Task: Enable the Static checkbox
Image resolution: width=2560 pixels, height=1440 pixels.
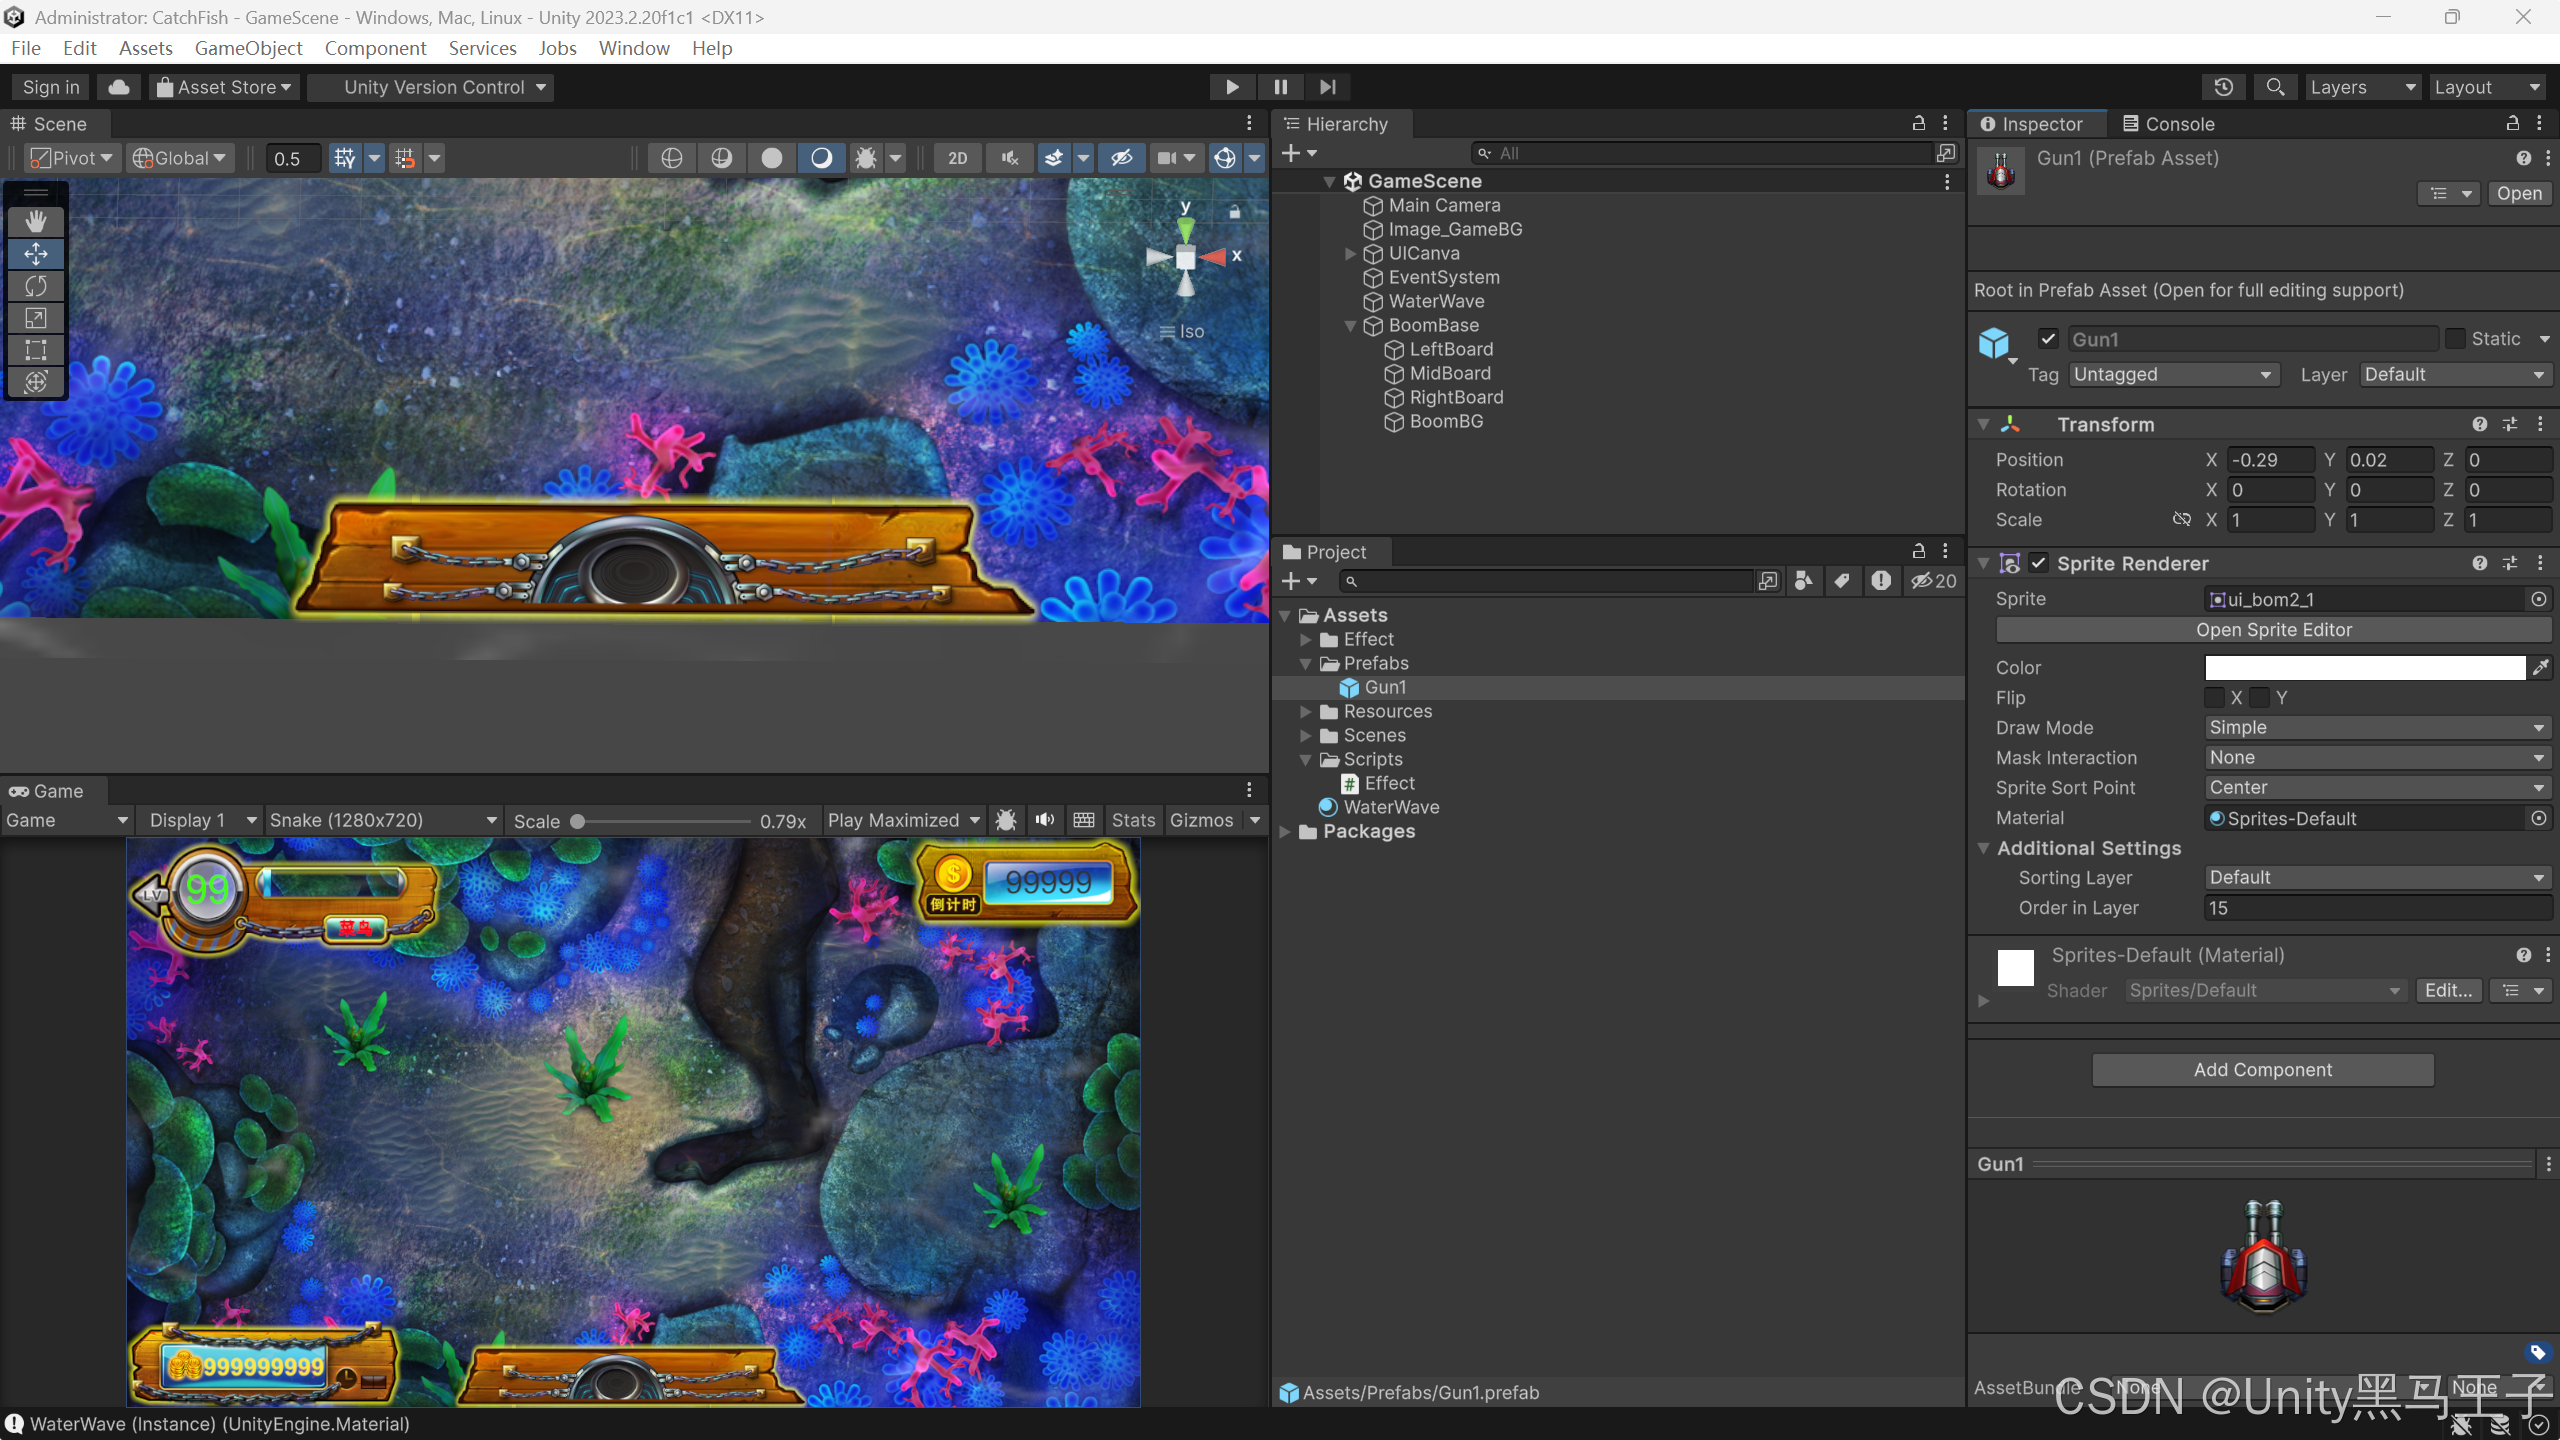Action: click(2455, 339)
